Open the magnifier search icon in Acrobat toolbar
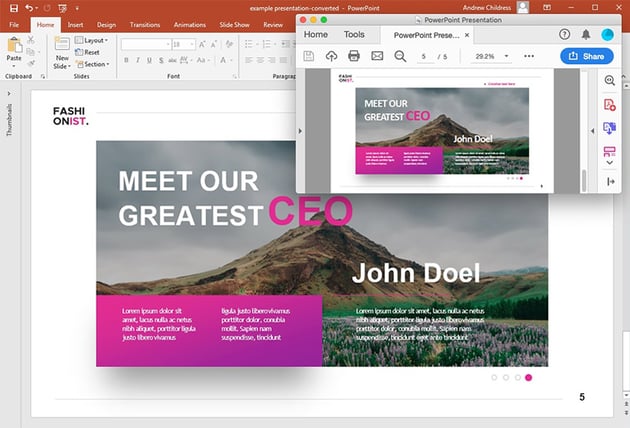 click(400, 56)
